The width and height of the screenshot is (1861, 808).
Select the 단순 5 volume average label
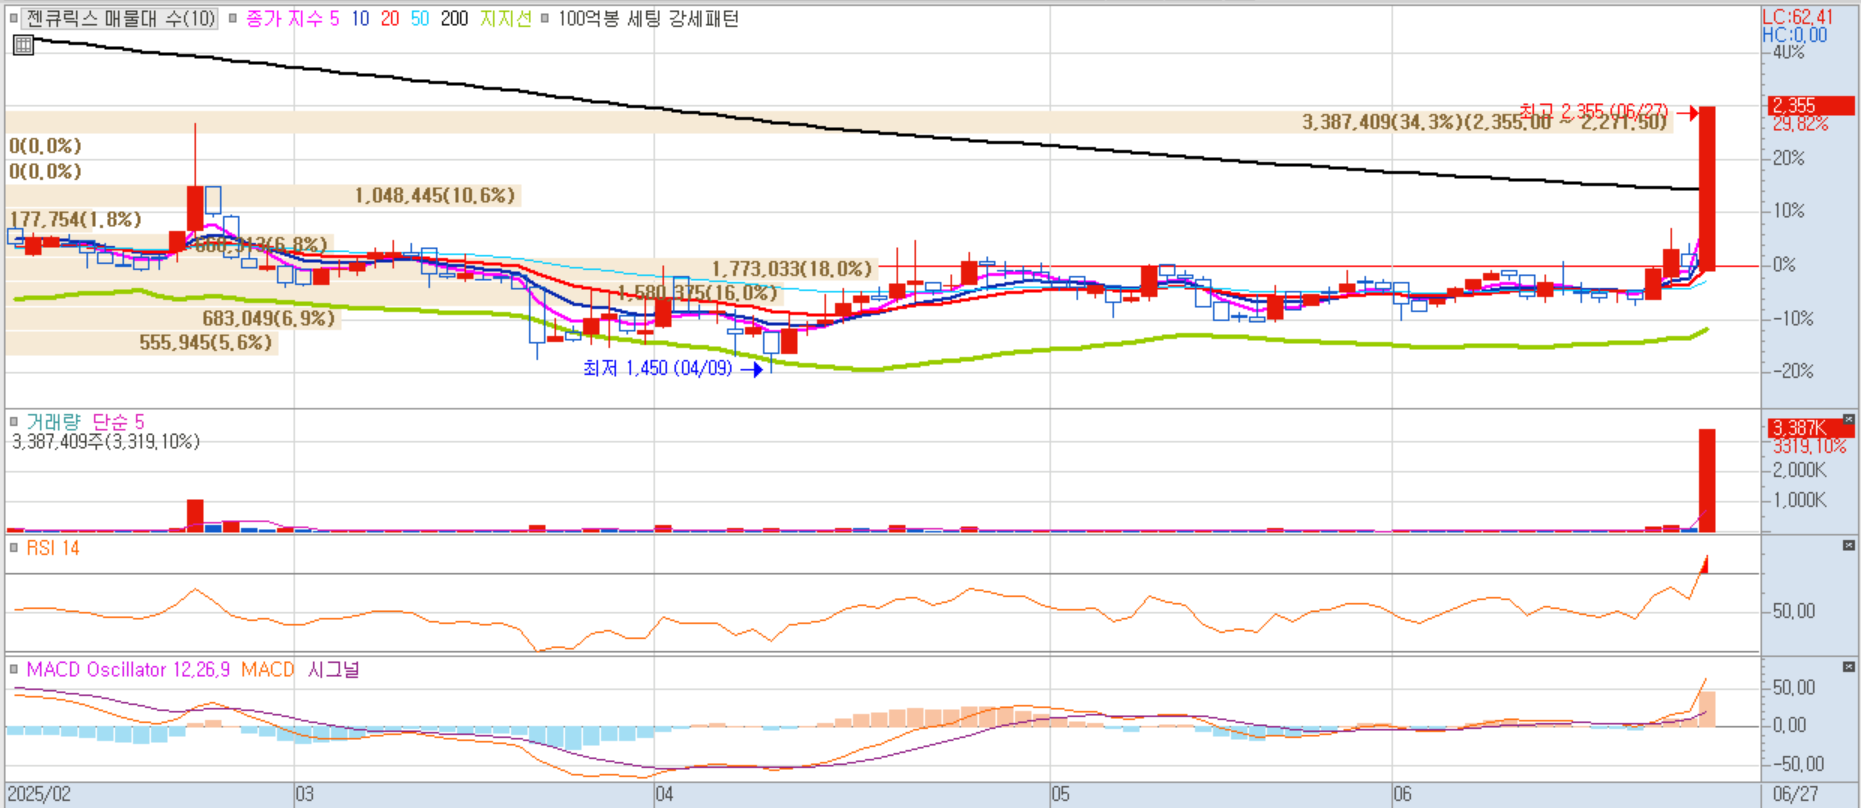[x=118, y=422]
